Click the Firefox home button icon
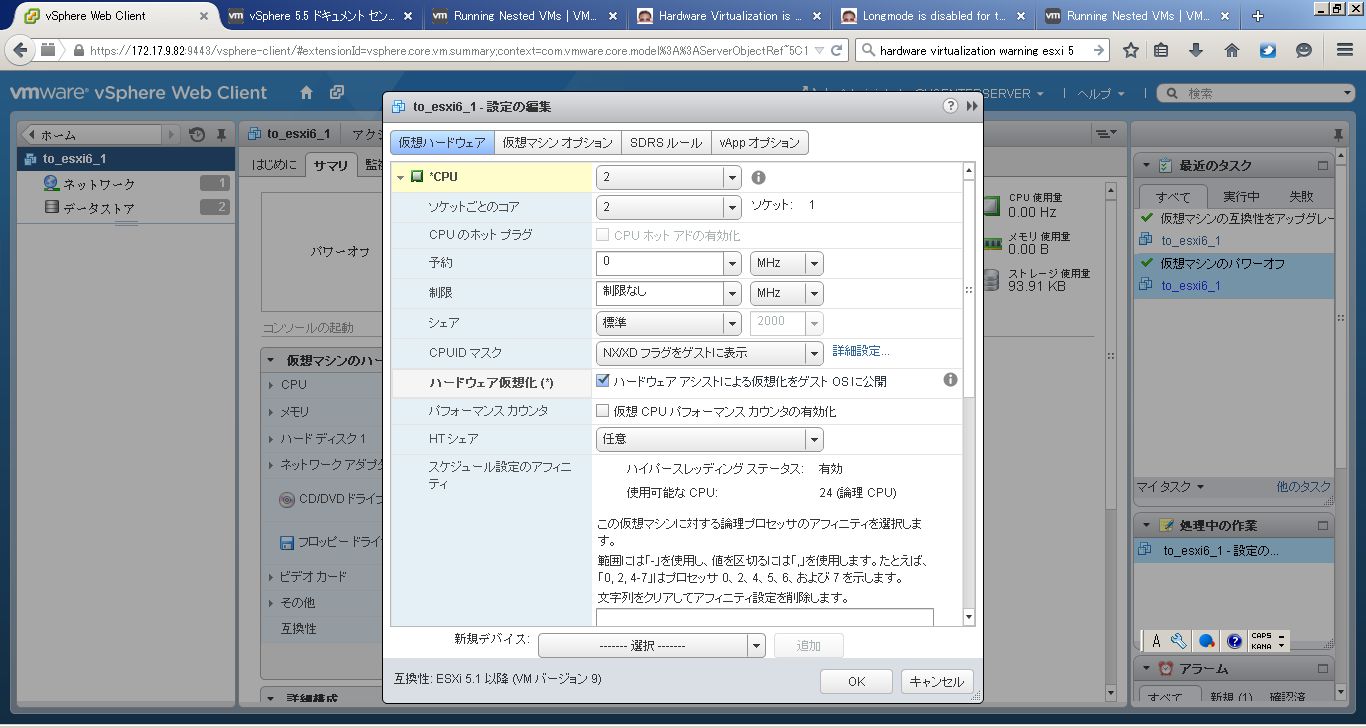Viewport: 1366px width, 728px height. tap(1232, 50)
